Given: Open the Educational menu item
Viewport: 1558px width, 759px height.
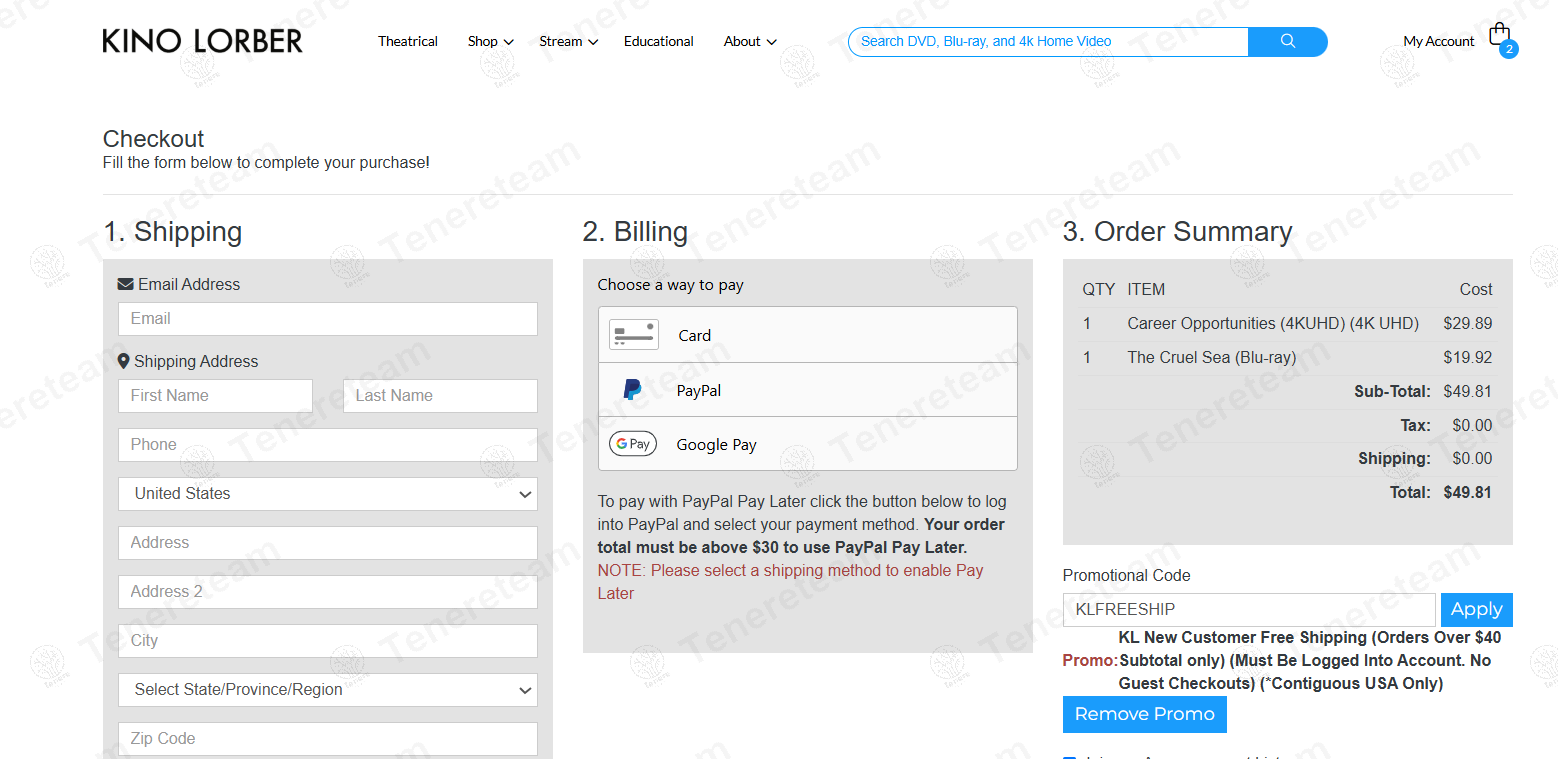Looking at the screenshot, I should (658, 41).
